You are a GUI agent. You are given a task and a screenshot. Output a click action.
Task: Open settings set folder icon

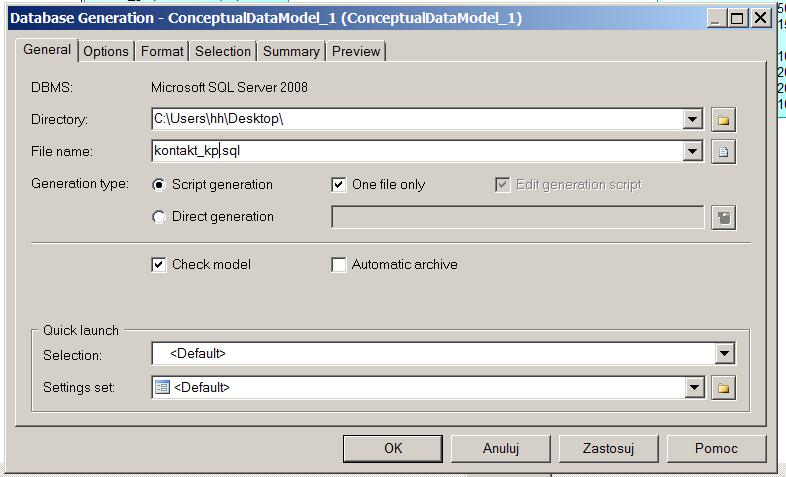pyautogui.click(x=723, y=388)
